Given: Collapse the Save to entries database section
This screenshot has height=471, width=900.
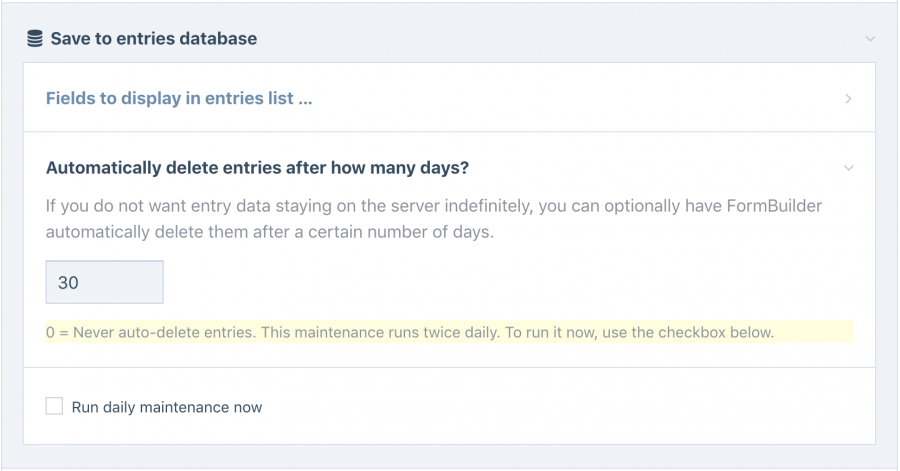Looking at the screenshot, I should pos(870,39).
